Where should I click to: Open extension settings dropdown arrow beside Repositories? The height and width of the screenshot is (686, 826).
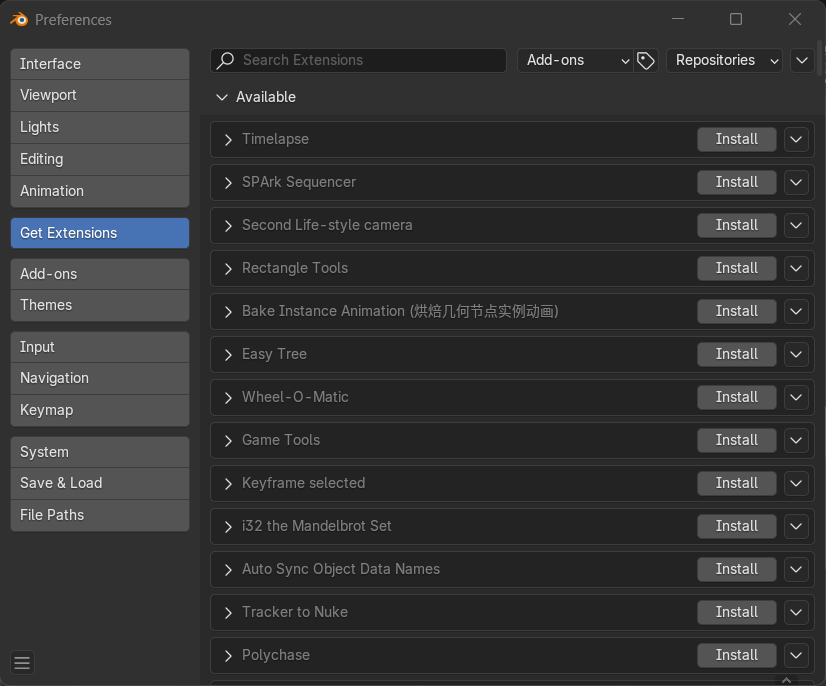[802, 61]
